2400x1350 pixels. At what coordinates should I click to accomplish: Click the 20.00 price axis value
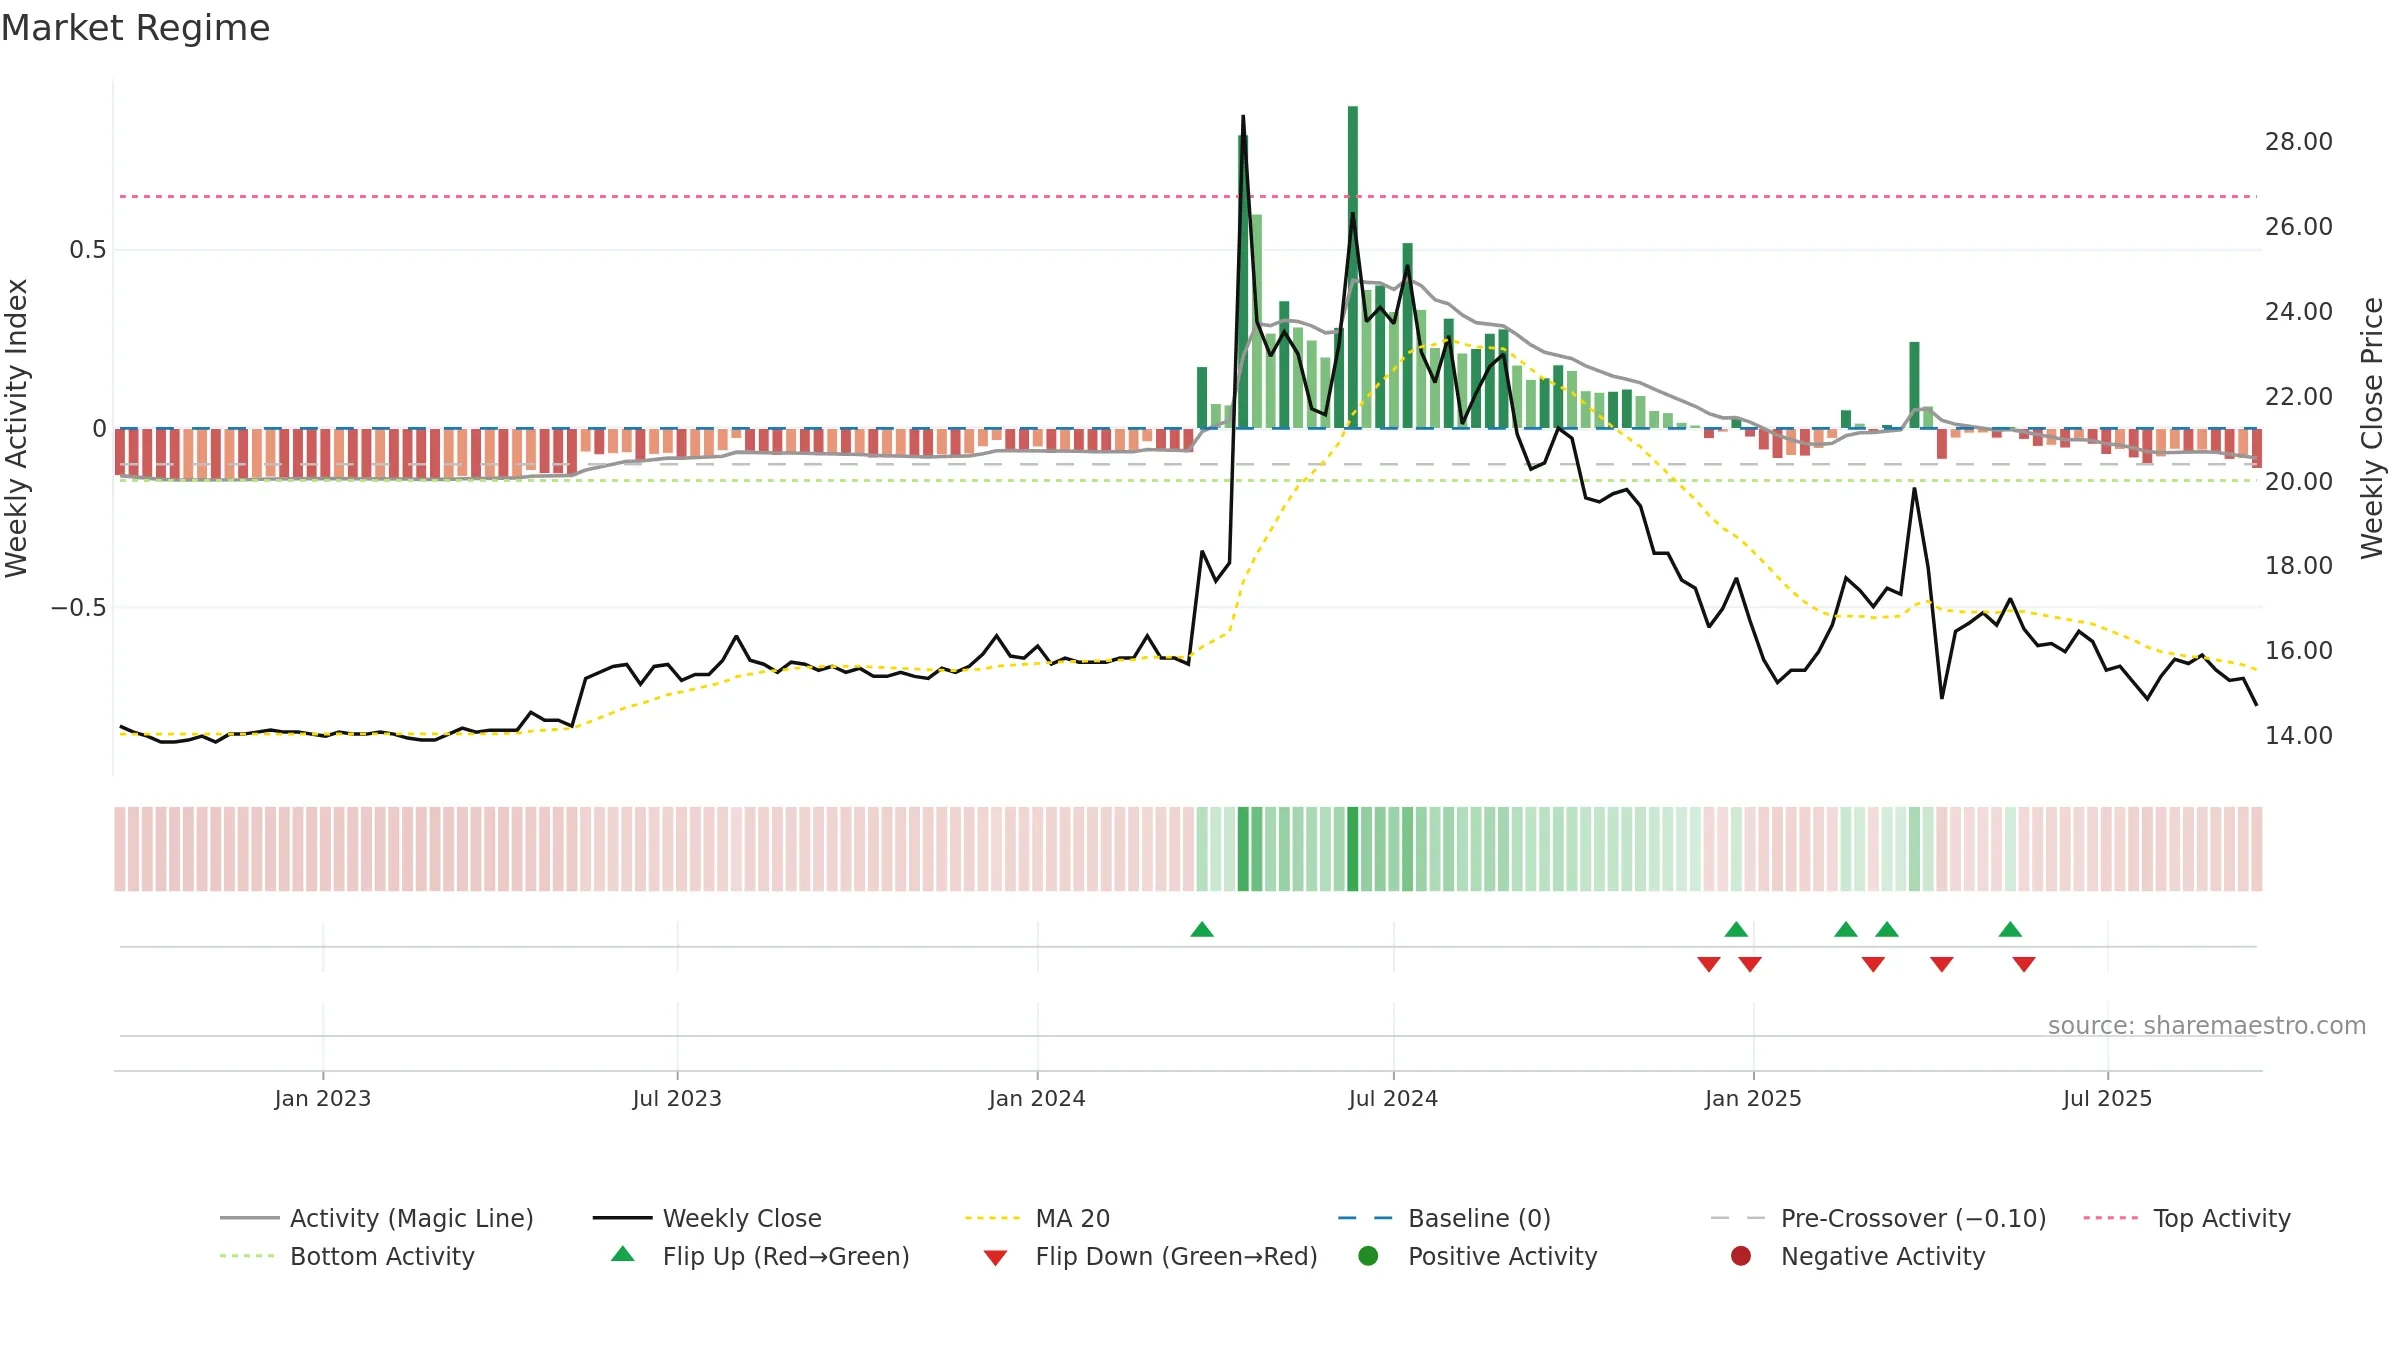(2299, 482)
